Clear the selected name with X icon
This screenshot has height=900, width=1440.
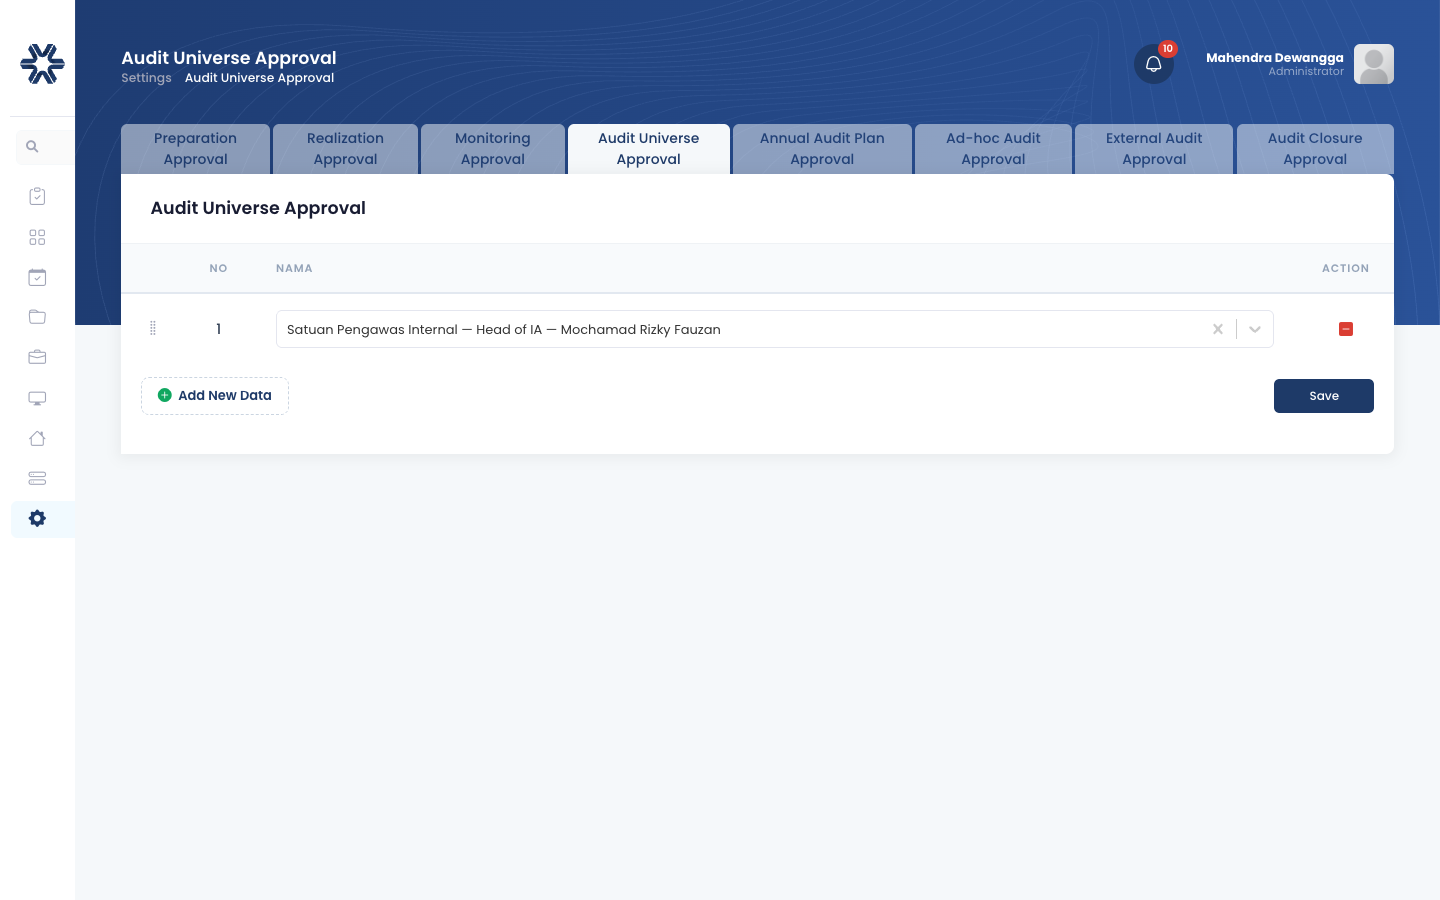pyautogui.click(x=1218, y=329)
